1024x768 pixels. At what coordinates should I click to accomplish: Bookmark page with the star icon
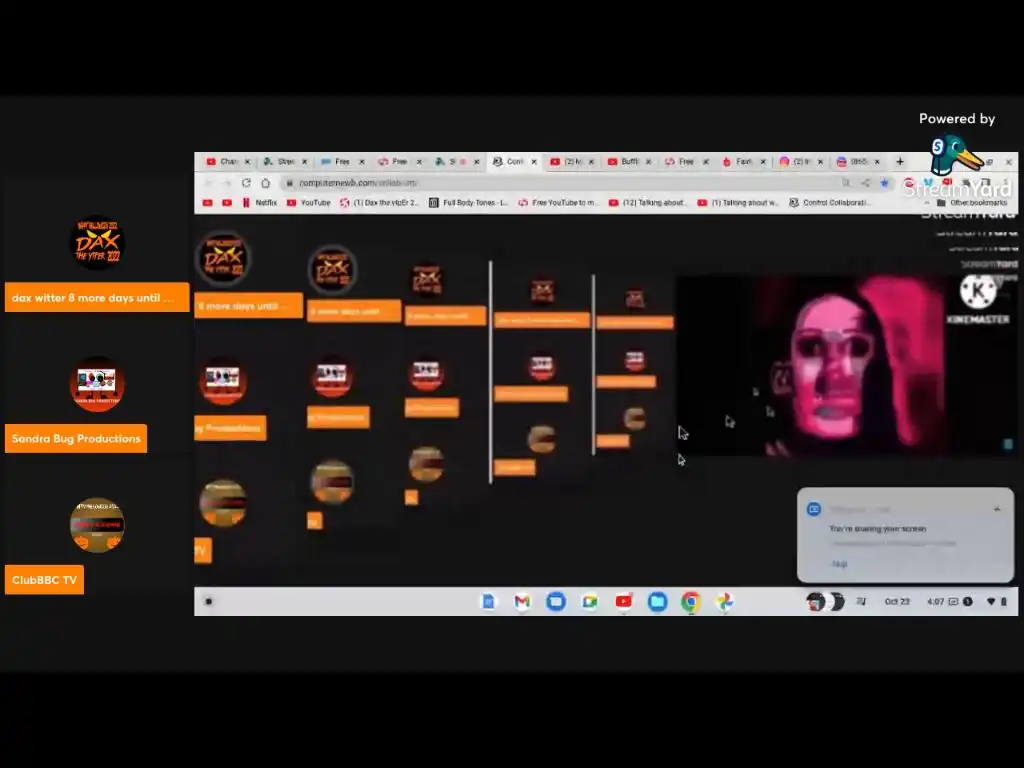click(x=884, y=183)
